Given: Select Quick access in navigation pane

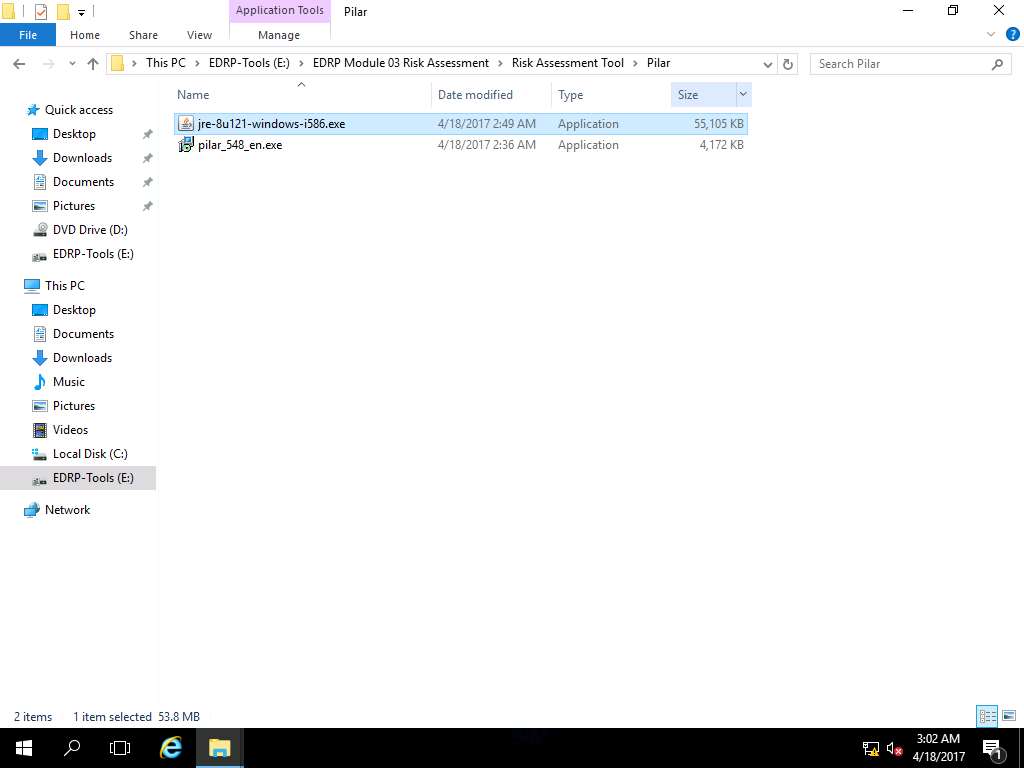Looking at the screenshot, I should [x=78, y=110].
